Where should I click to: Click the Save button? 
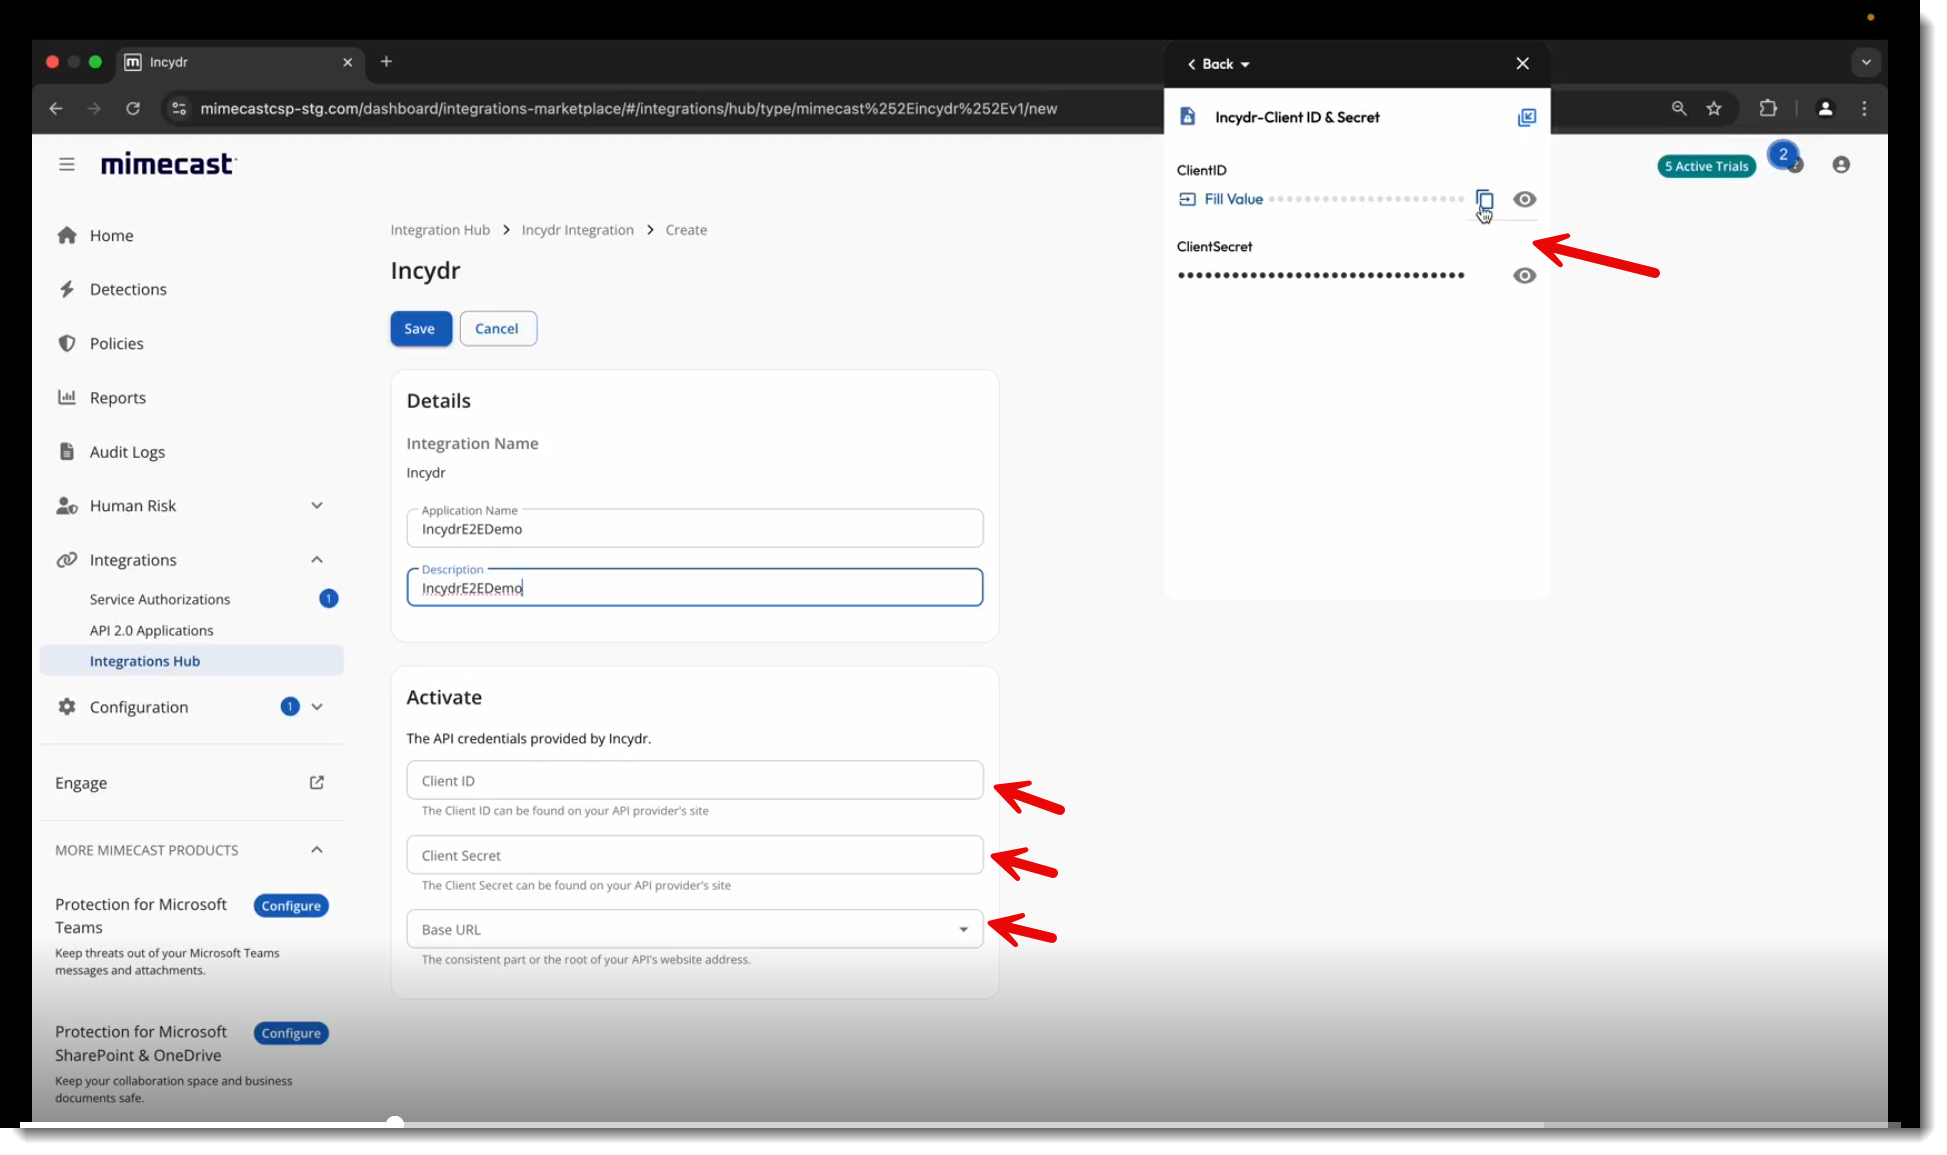420,328
